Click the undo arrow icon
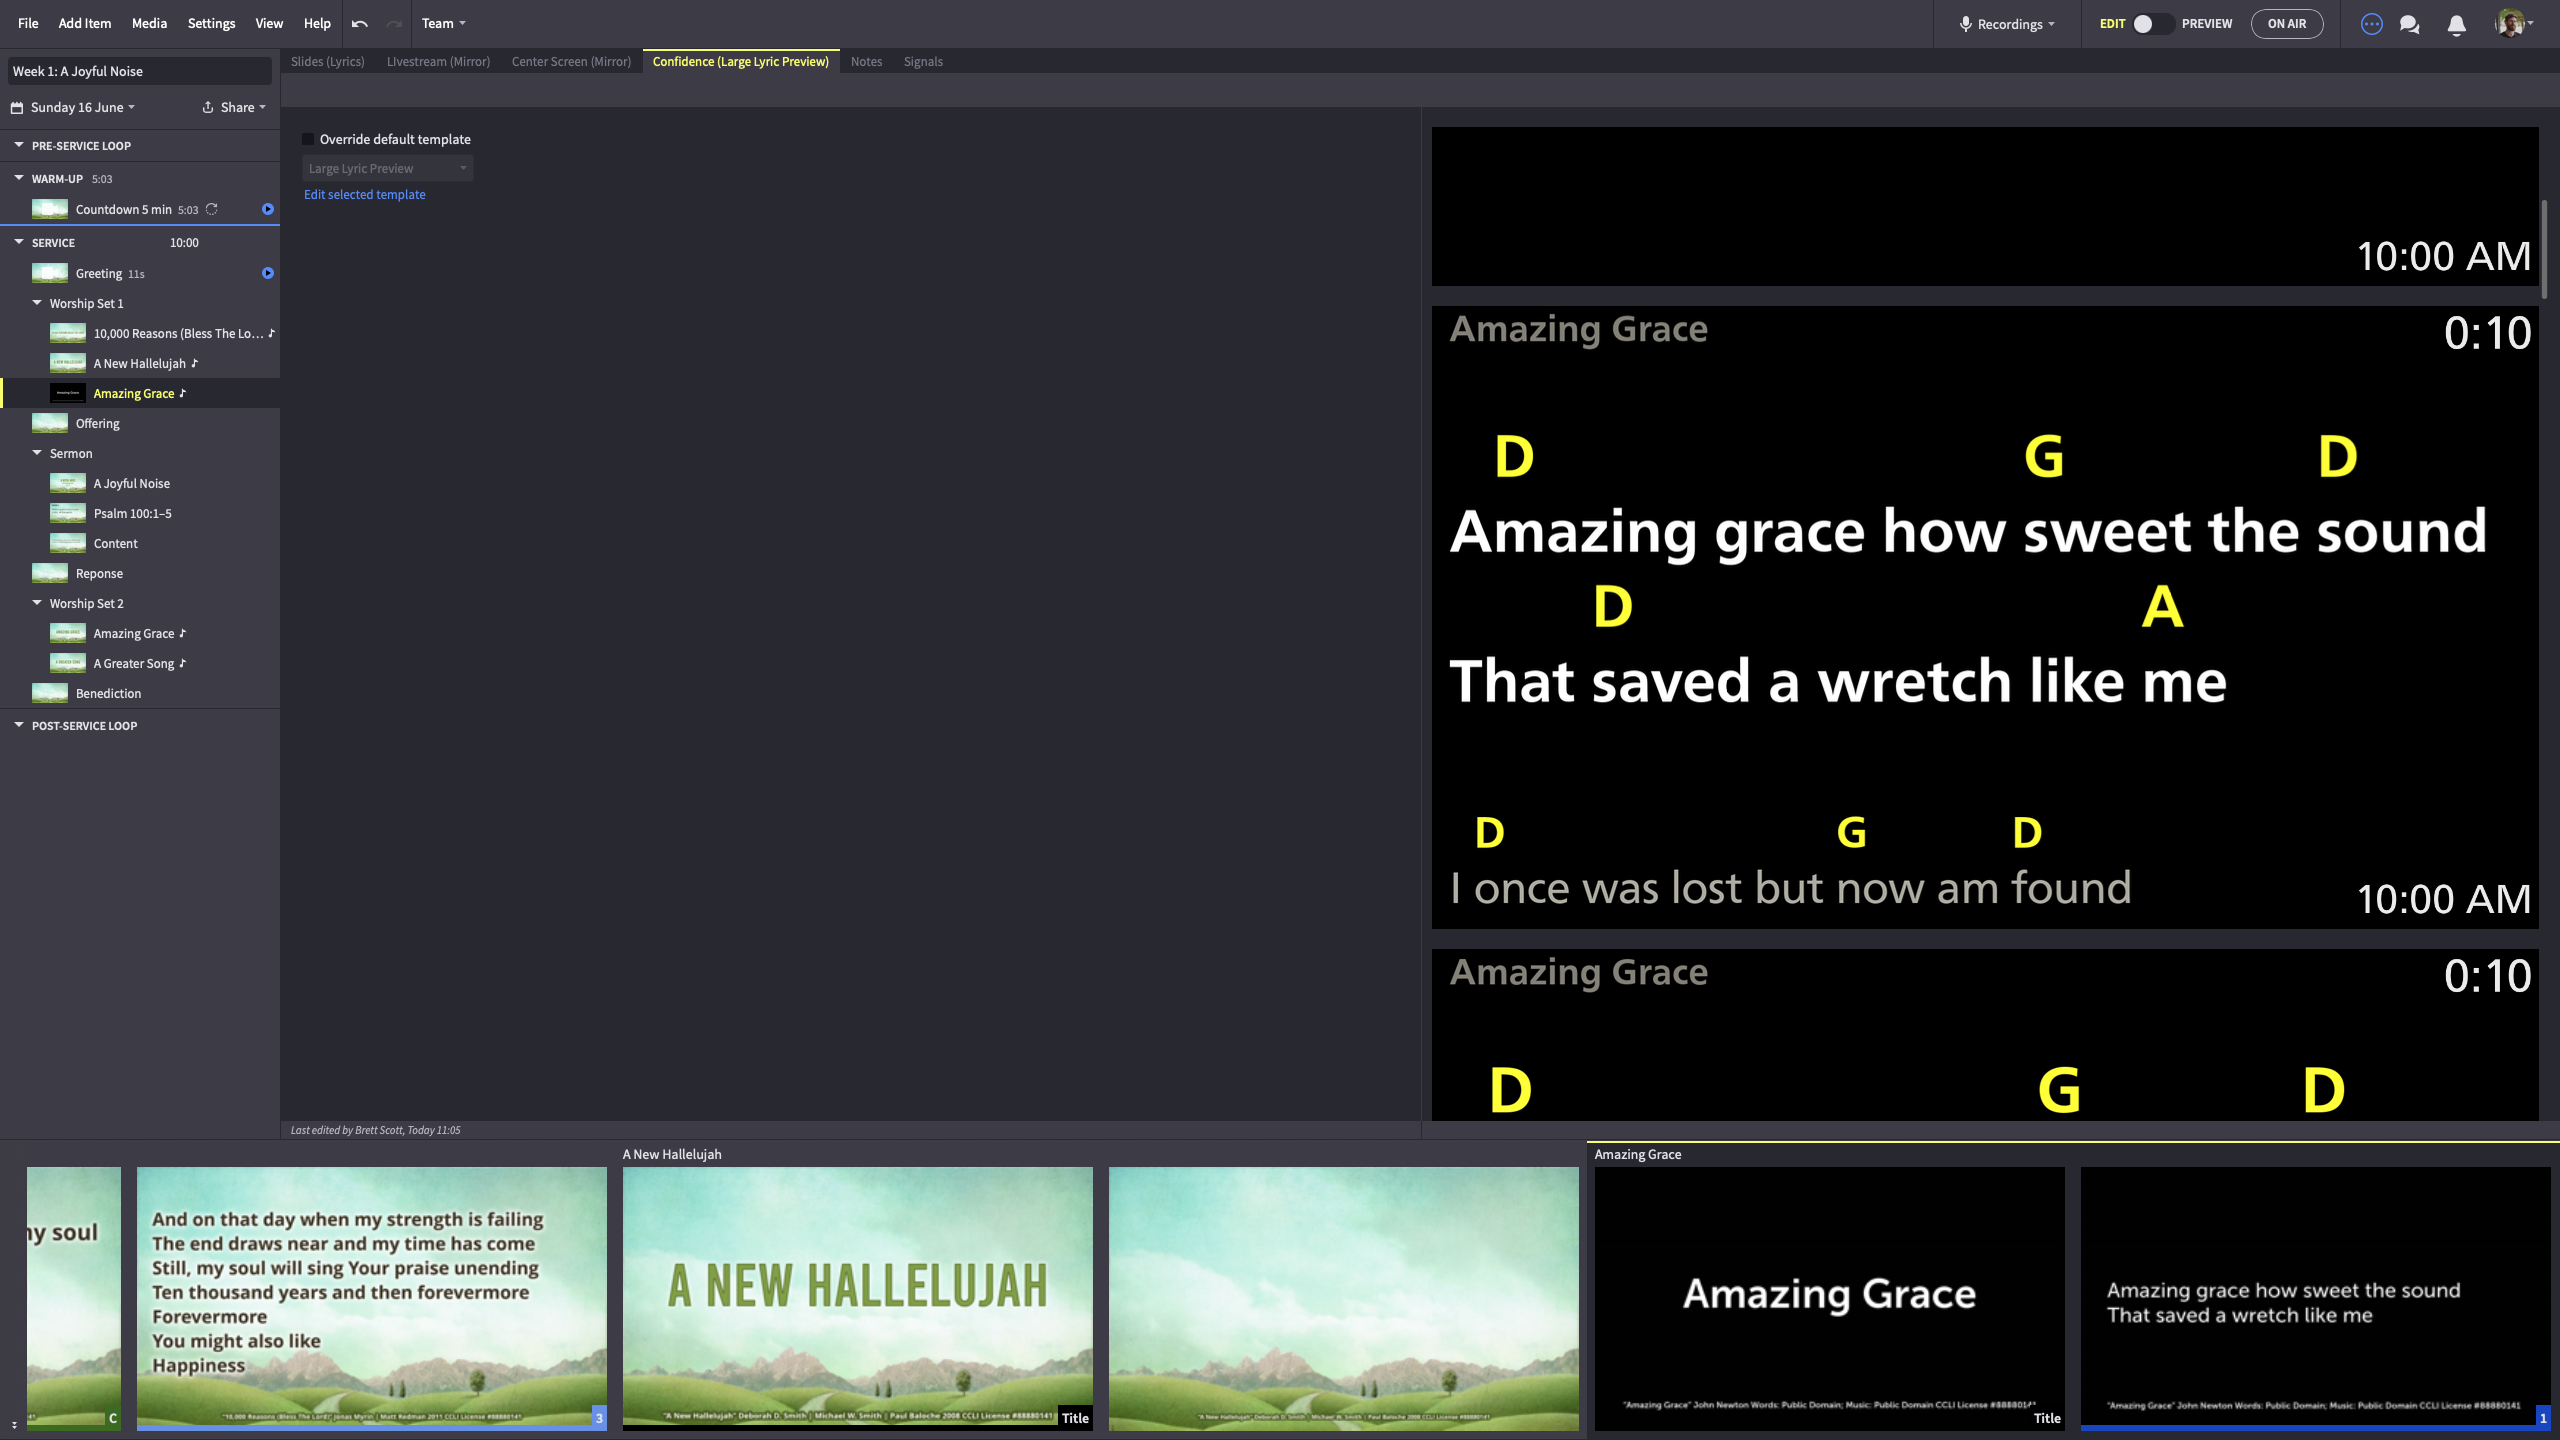The image size is (2560, 1440). (360, 24)
